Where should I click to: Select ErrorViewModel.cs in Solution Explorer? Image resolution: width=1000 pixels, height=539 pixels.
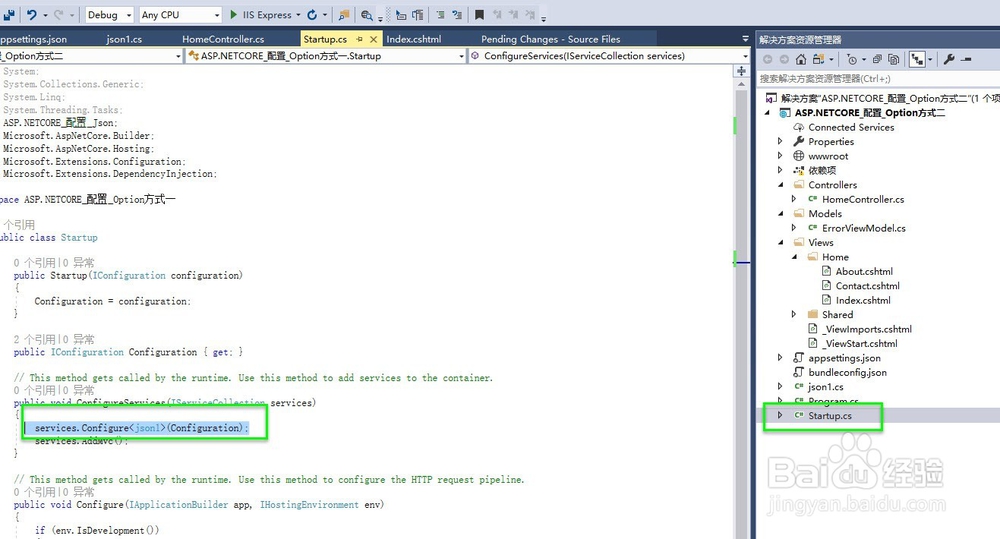tap(864, 228)
